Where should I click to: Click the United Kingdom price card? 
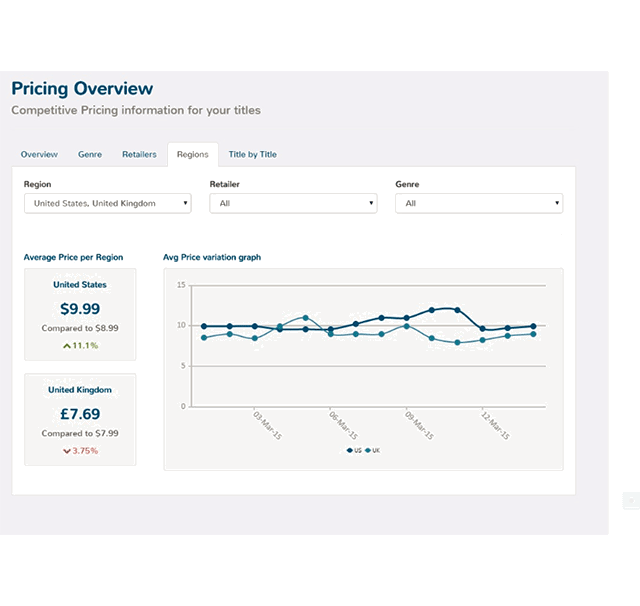80,420
